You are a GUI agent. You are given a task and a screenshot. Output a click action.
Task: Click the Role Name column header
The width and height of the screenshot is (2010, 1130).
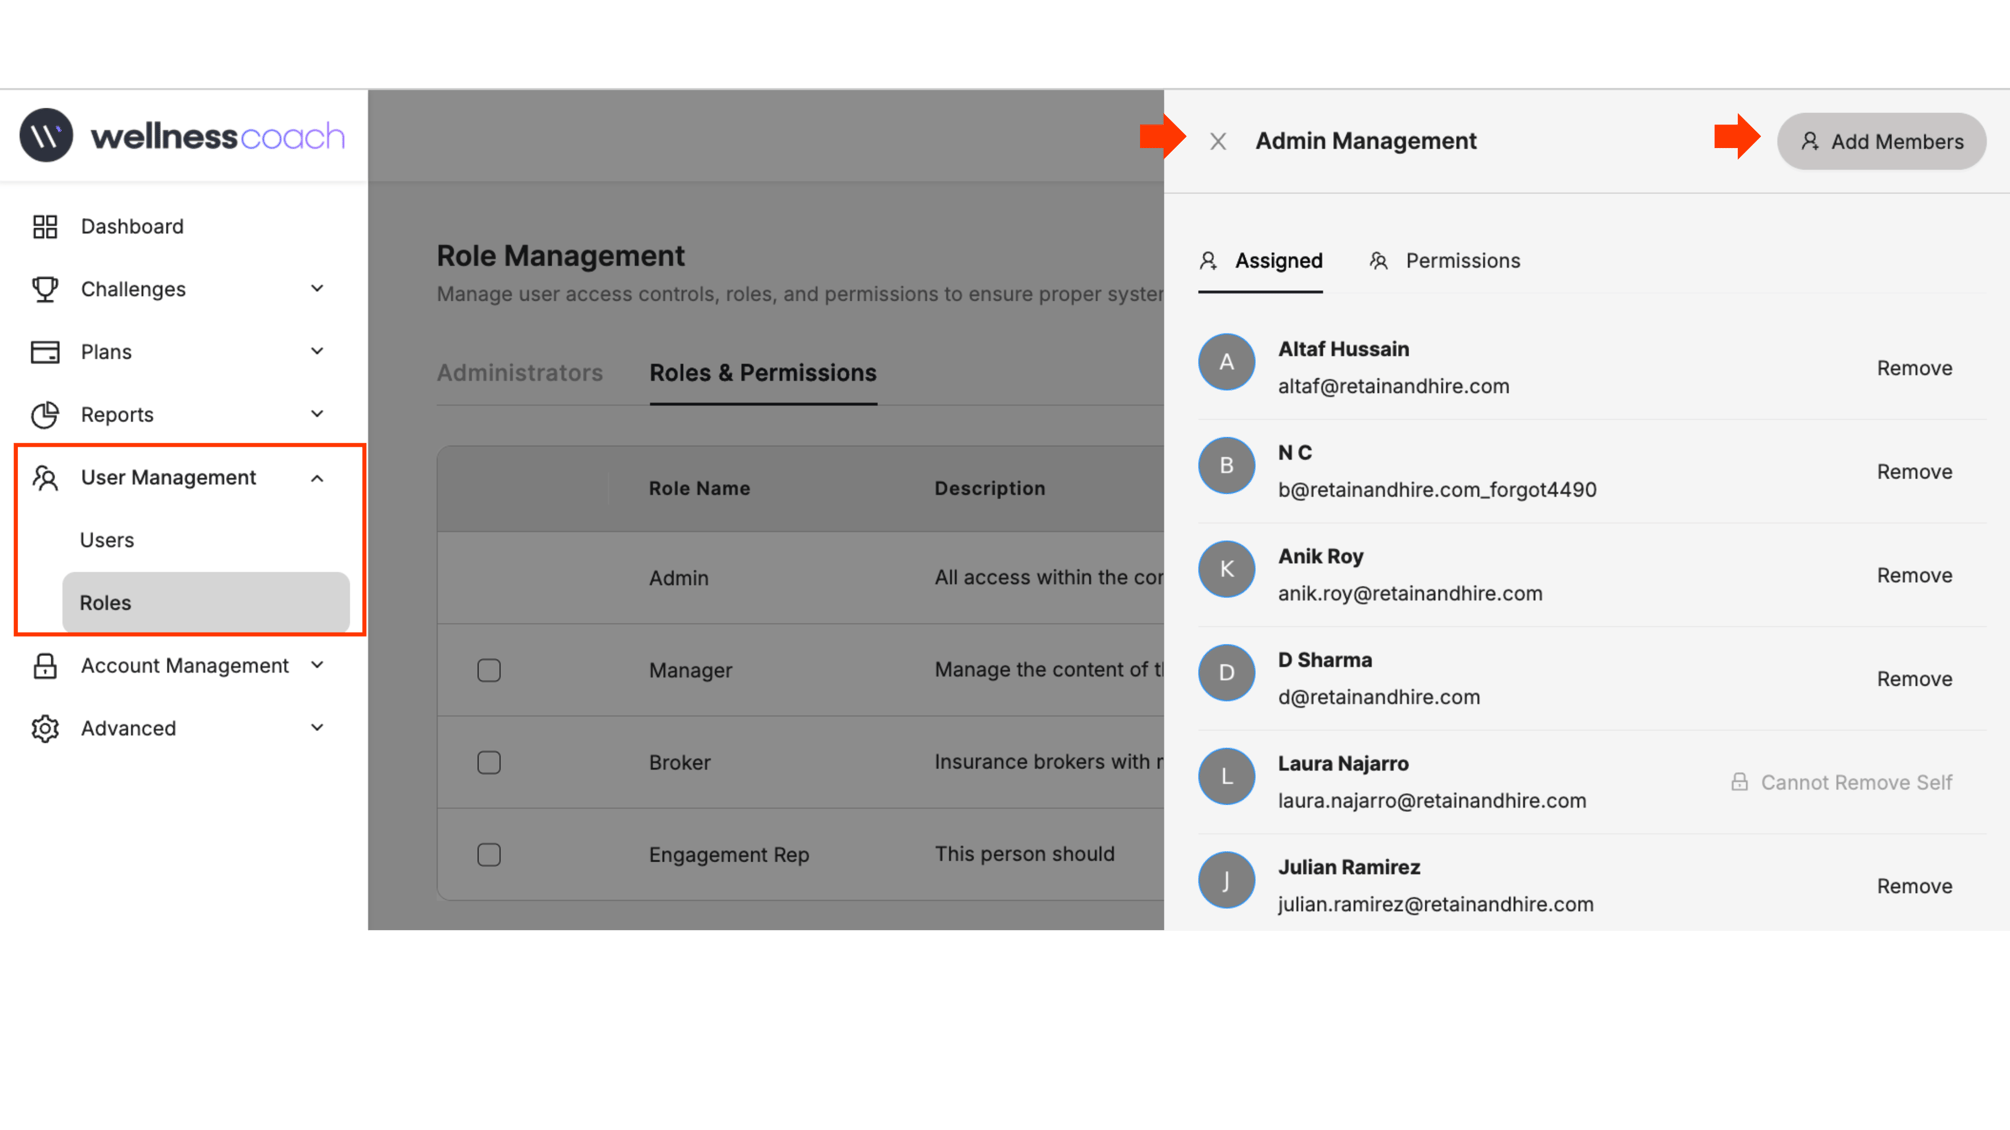coord(699,489)
